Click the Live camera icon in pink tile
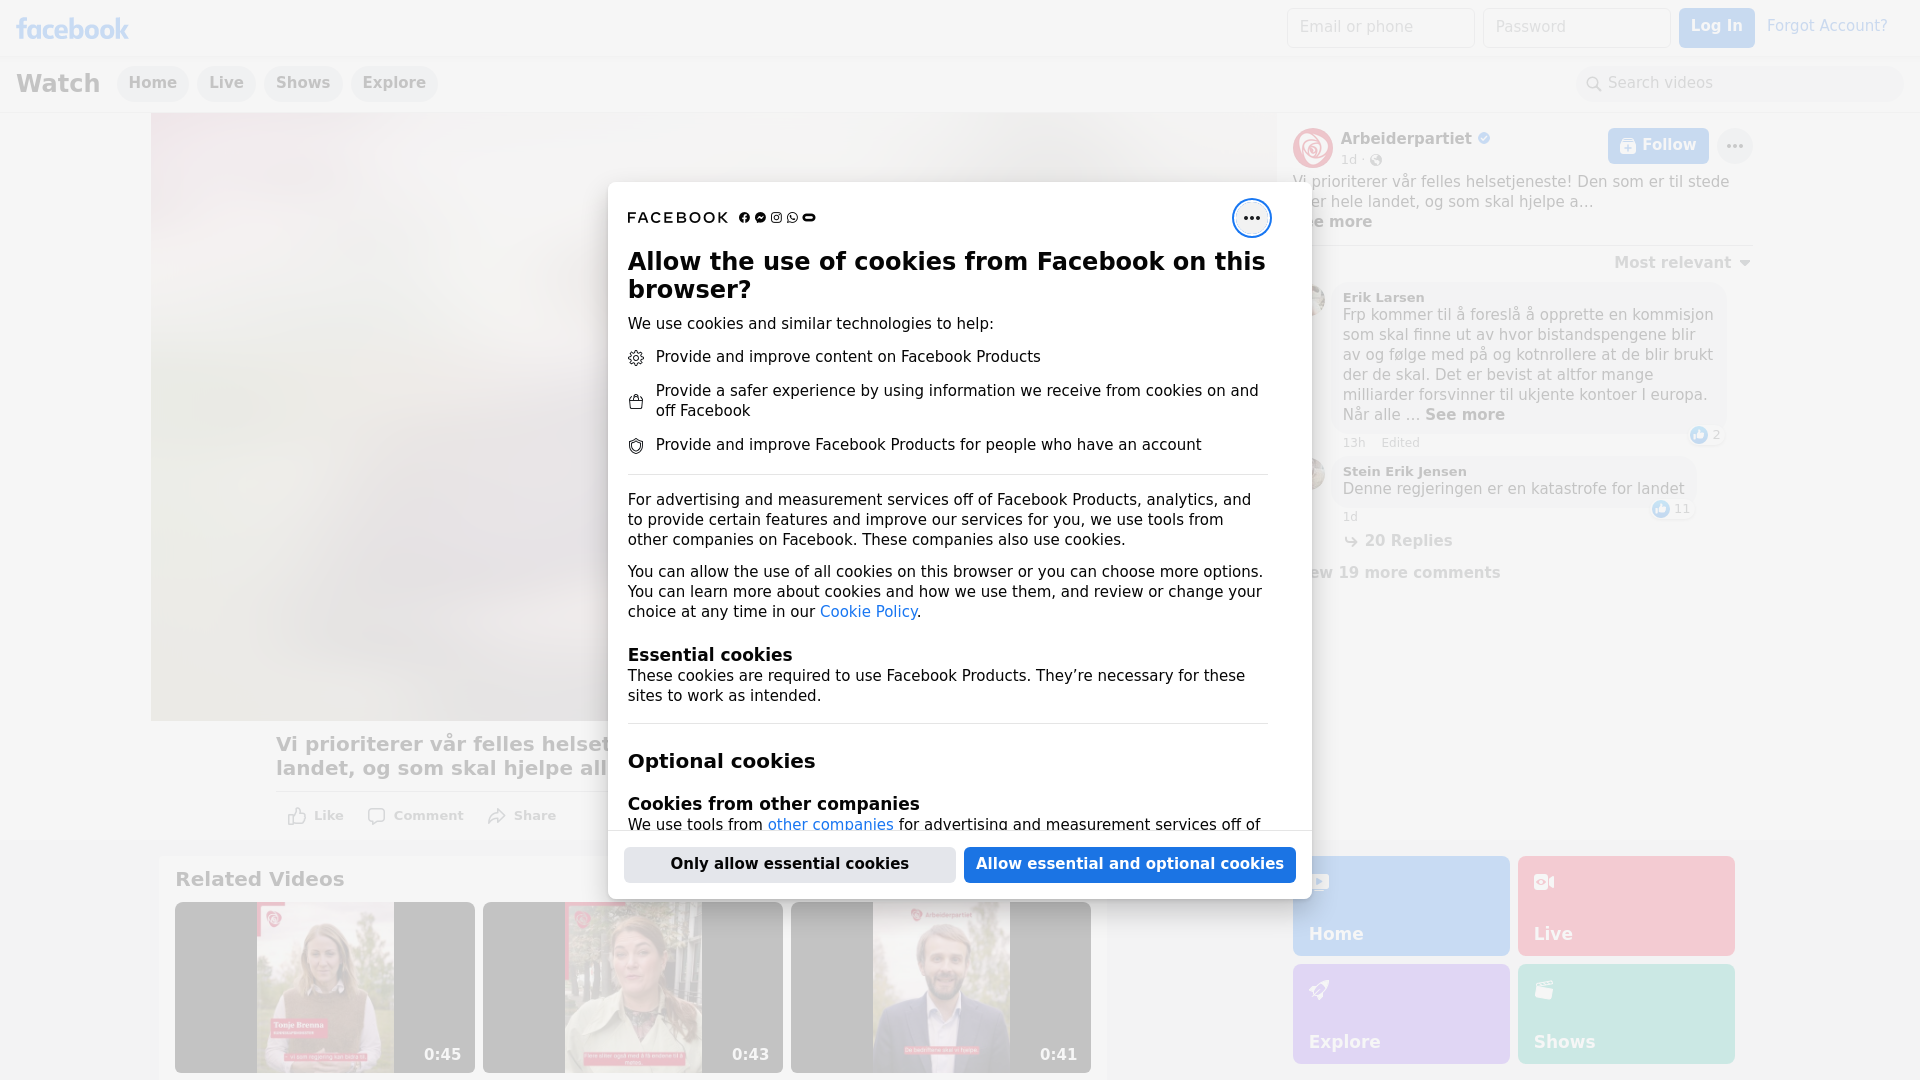The image size is (1920, 1080). click(1544, 882)
